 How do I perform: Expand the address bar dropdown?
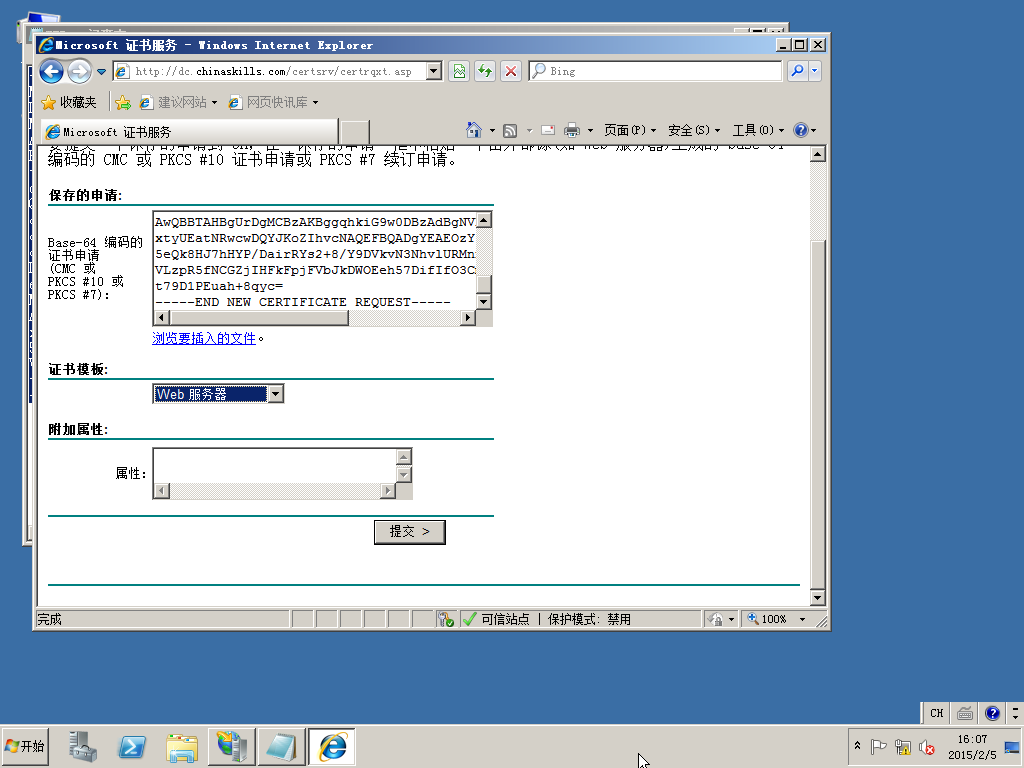(434, 71)
